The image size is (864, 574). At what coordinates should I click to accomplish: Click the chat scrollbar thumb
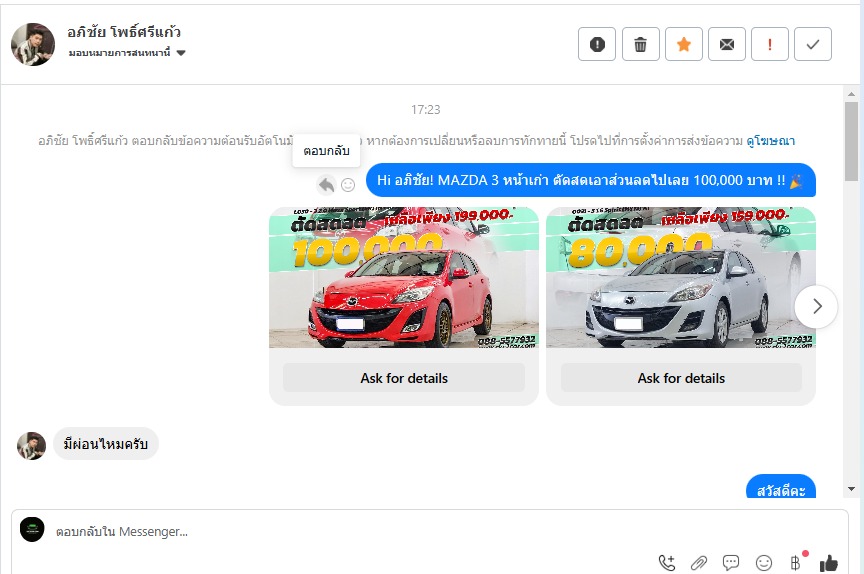click(x=851, y=141)
